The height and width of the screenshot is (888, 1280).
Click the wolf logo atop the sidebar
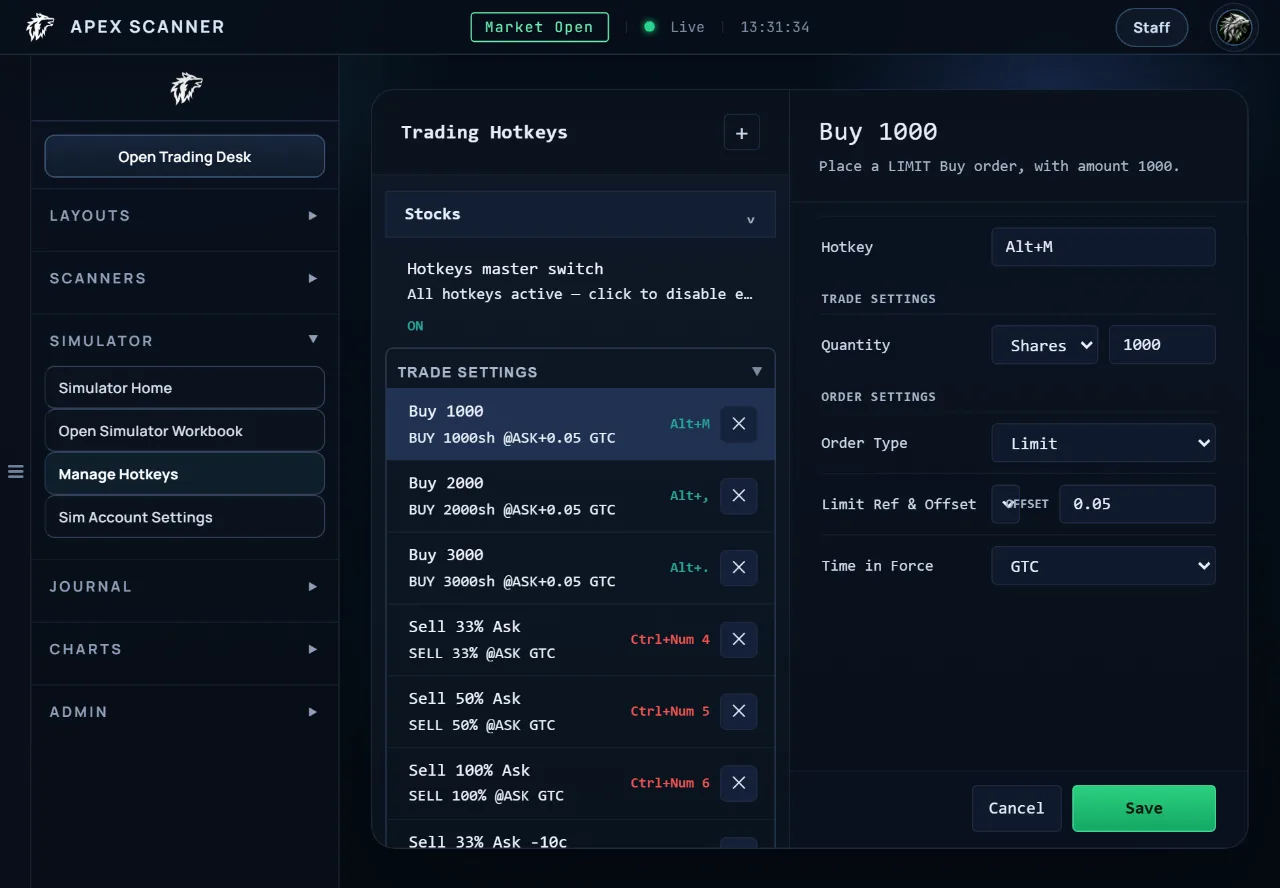pyautogui.click(x=186, y=88)
